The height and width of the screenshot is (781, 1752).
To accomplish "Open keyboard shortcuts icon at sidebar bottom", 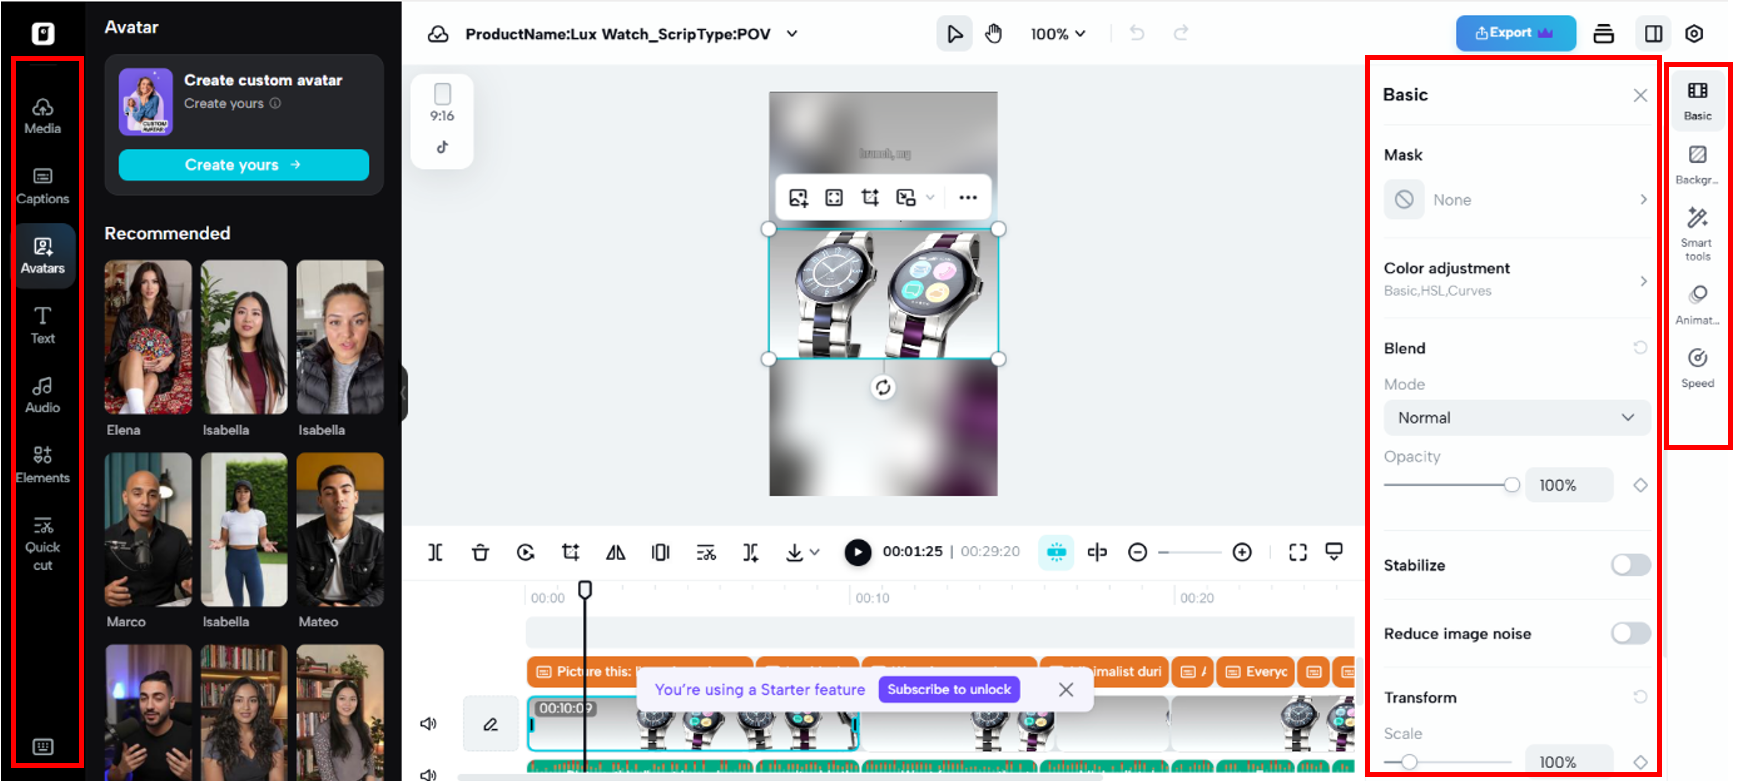I will click(x=43, y=746).
